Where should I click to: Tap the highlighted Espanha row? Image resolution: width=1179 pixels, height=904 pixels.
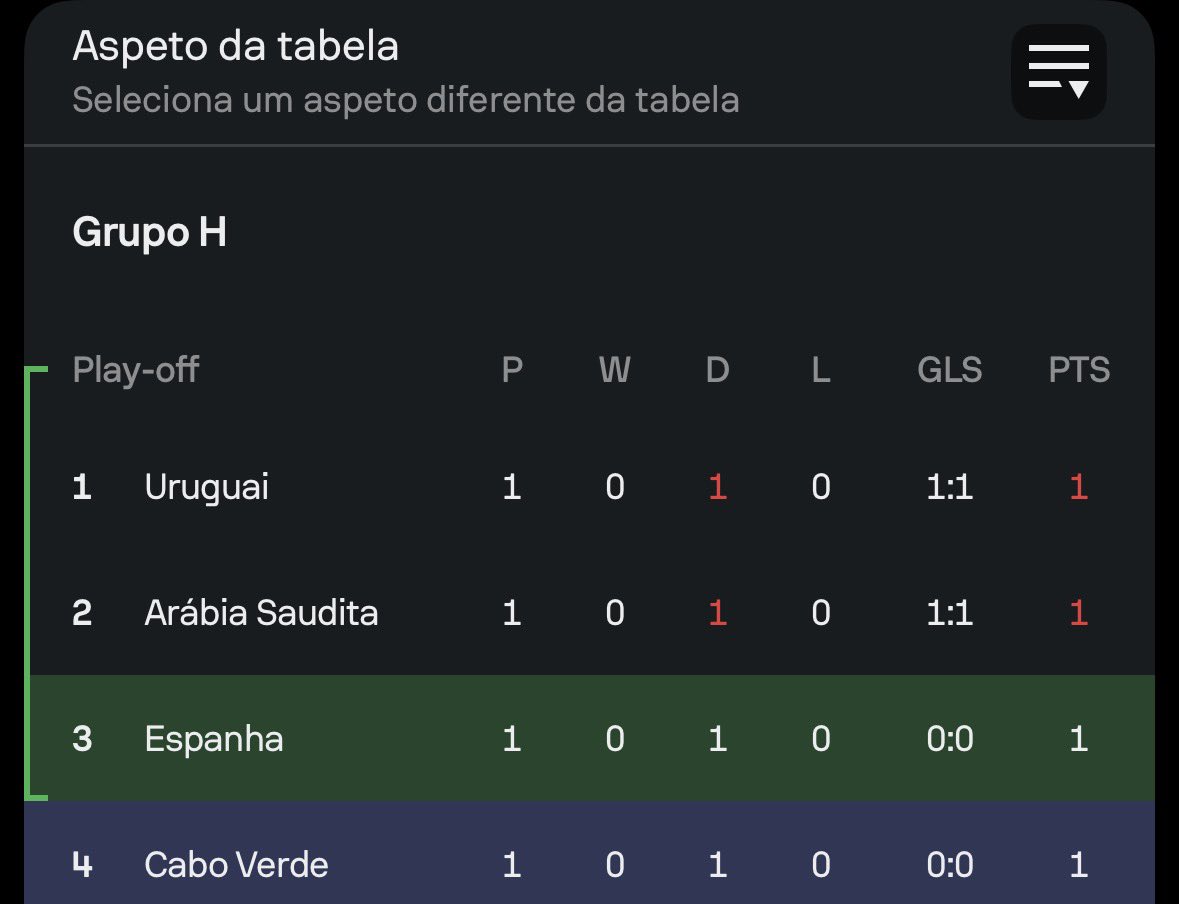tap(590, 739)
